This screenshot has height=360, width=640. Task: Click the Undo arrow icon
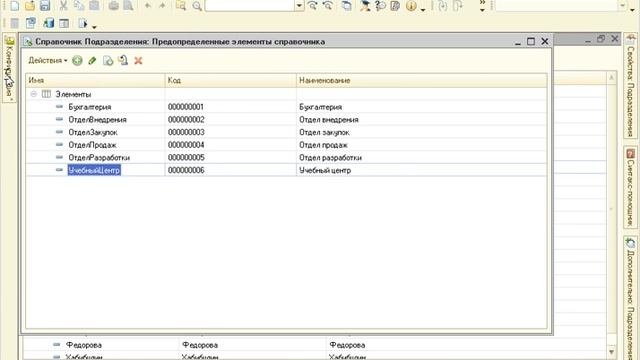148,5
